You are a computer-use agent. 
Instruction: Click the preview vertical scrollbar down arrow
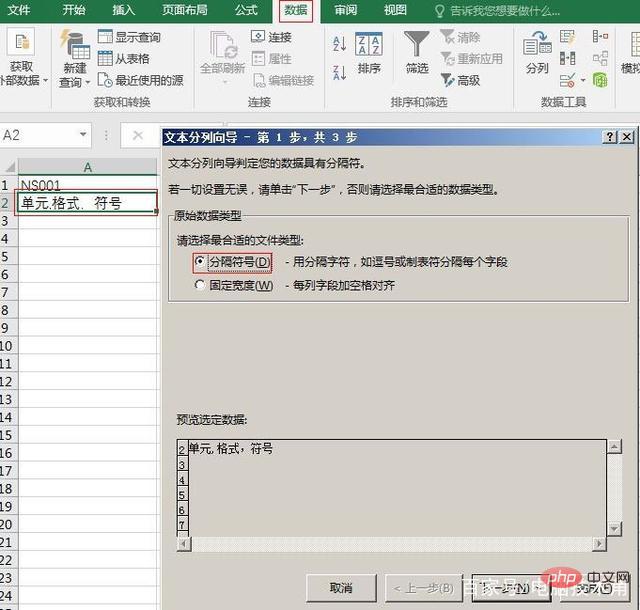tap(614, 529)
